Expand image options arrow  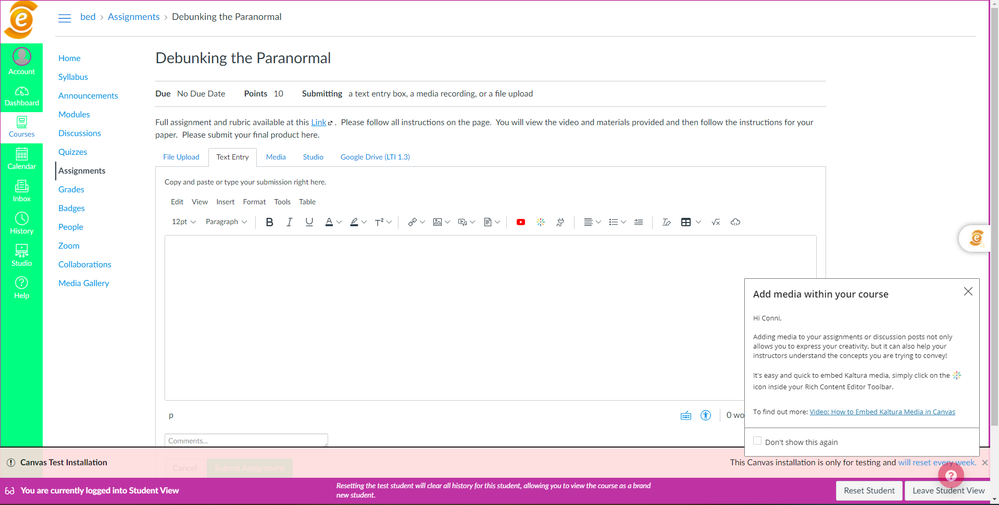point(447,222)
